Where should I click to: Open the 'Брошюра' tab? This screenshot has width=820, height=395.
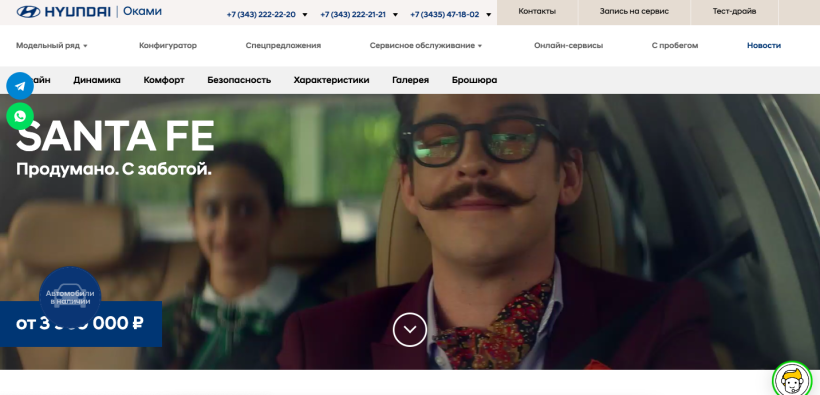(474, 80)
